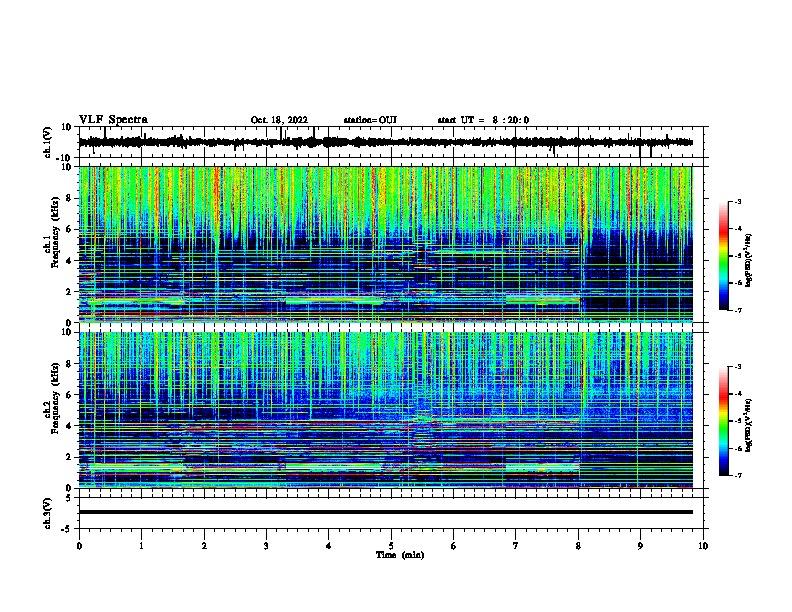This screenshot has width=792, height=612.
Task: Click the "VLF Spectra" plot title
Action: coord(113,119)
